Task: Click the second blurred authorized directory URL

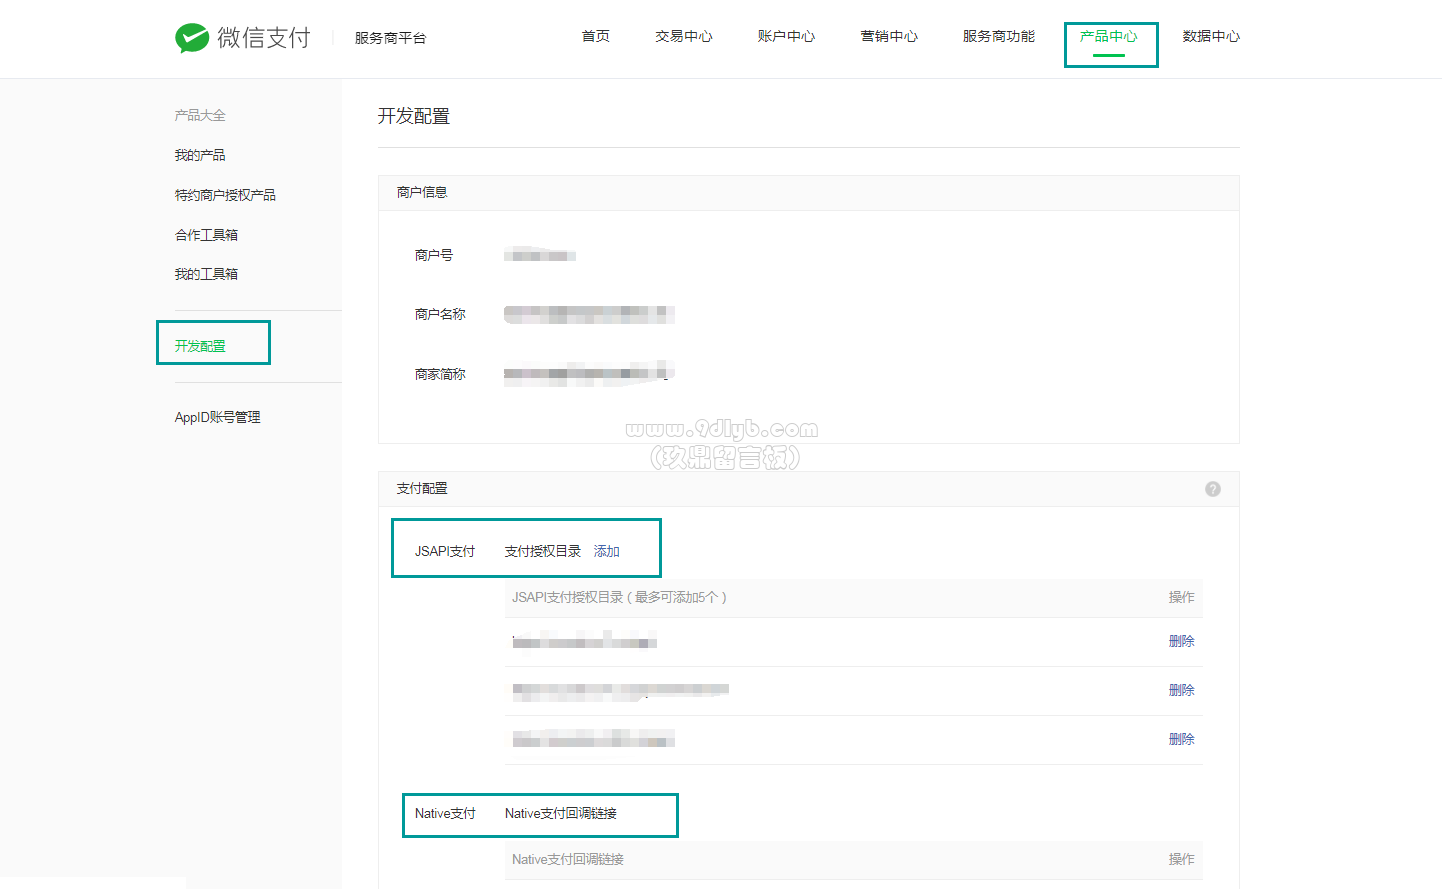Action: (620, 690)
